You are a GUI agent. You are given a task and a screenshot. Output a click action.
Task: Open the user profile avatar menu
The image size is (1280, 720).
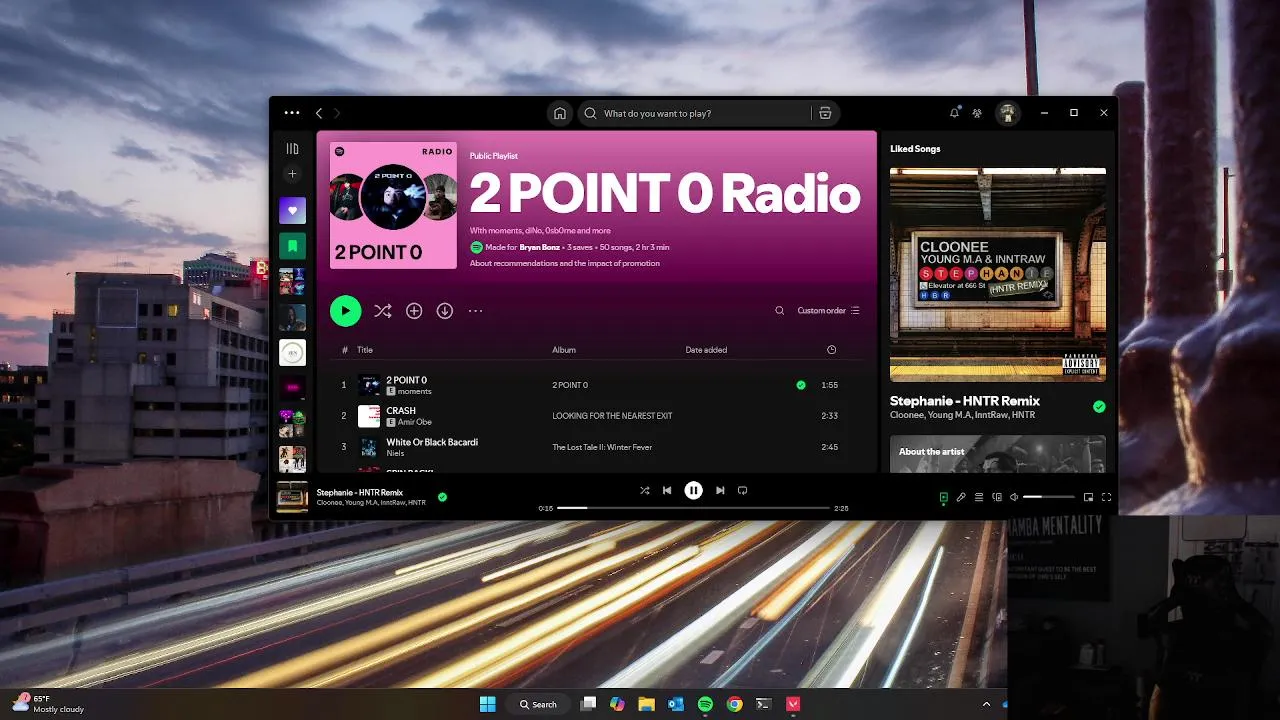1008,113
